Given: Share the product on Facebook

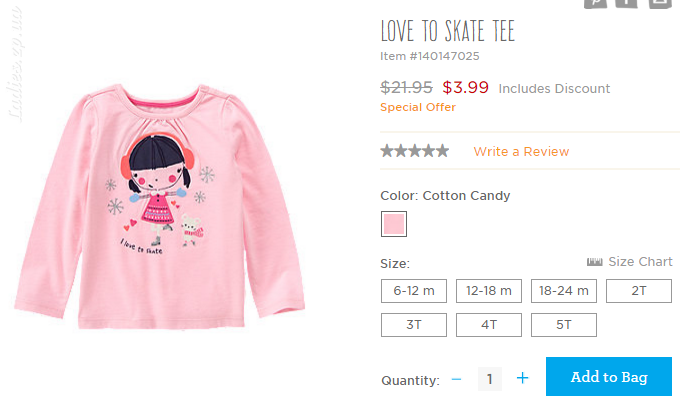Looking at the screenshot, I should (x=626, y=3).
